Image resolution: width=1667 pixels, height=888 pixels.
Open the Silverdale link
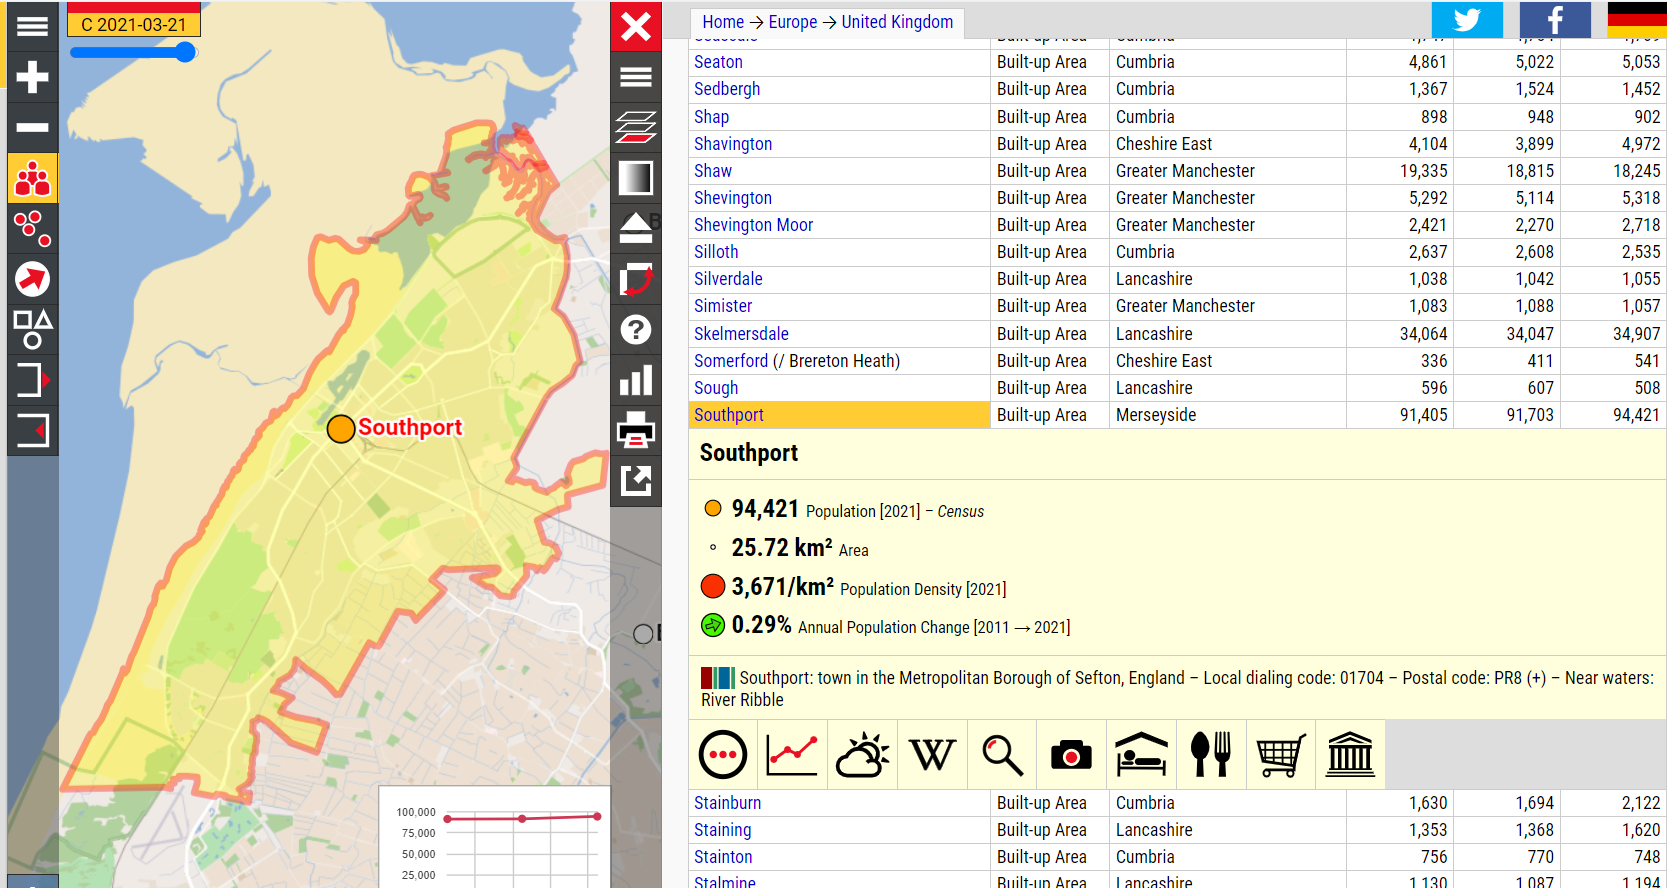tap(728, 279)
